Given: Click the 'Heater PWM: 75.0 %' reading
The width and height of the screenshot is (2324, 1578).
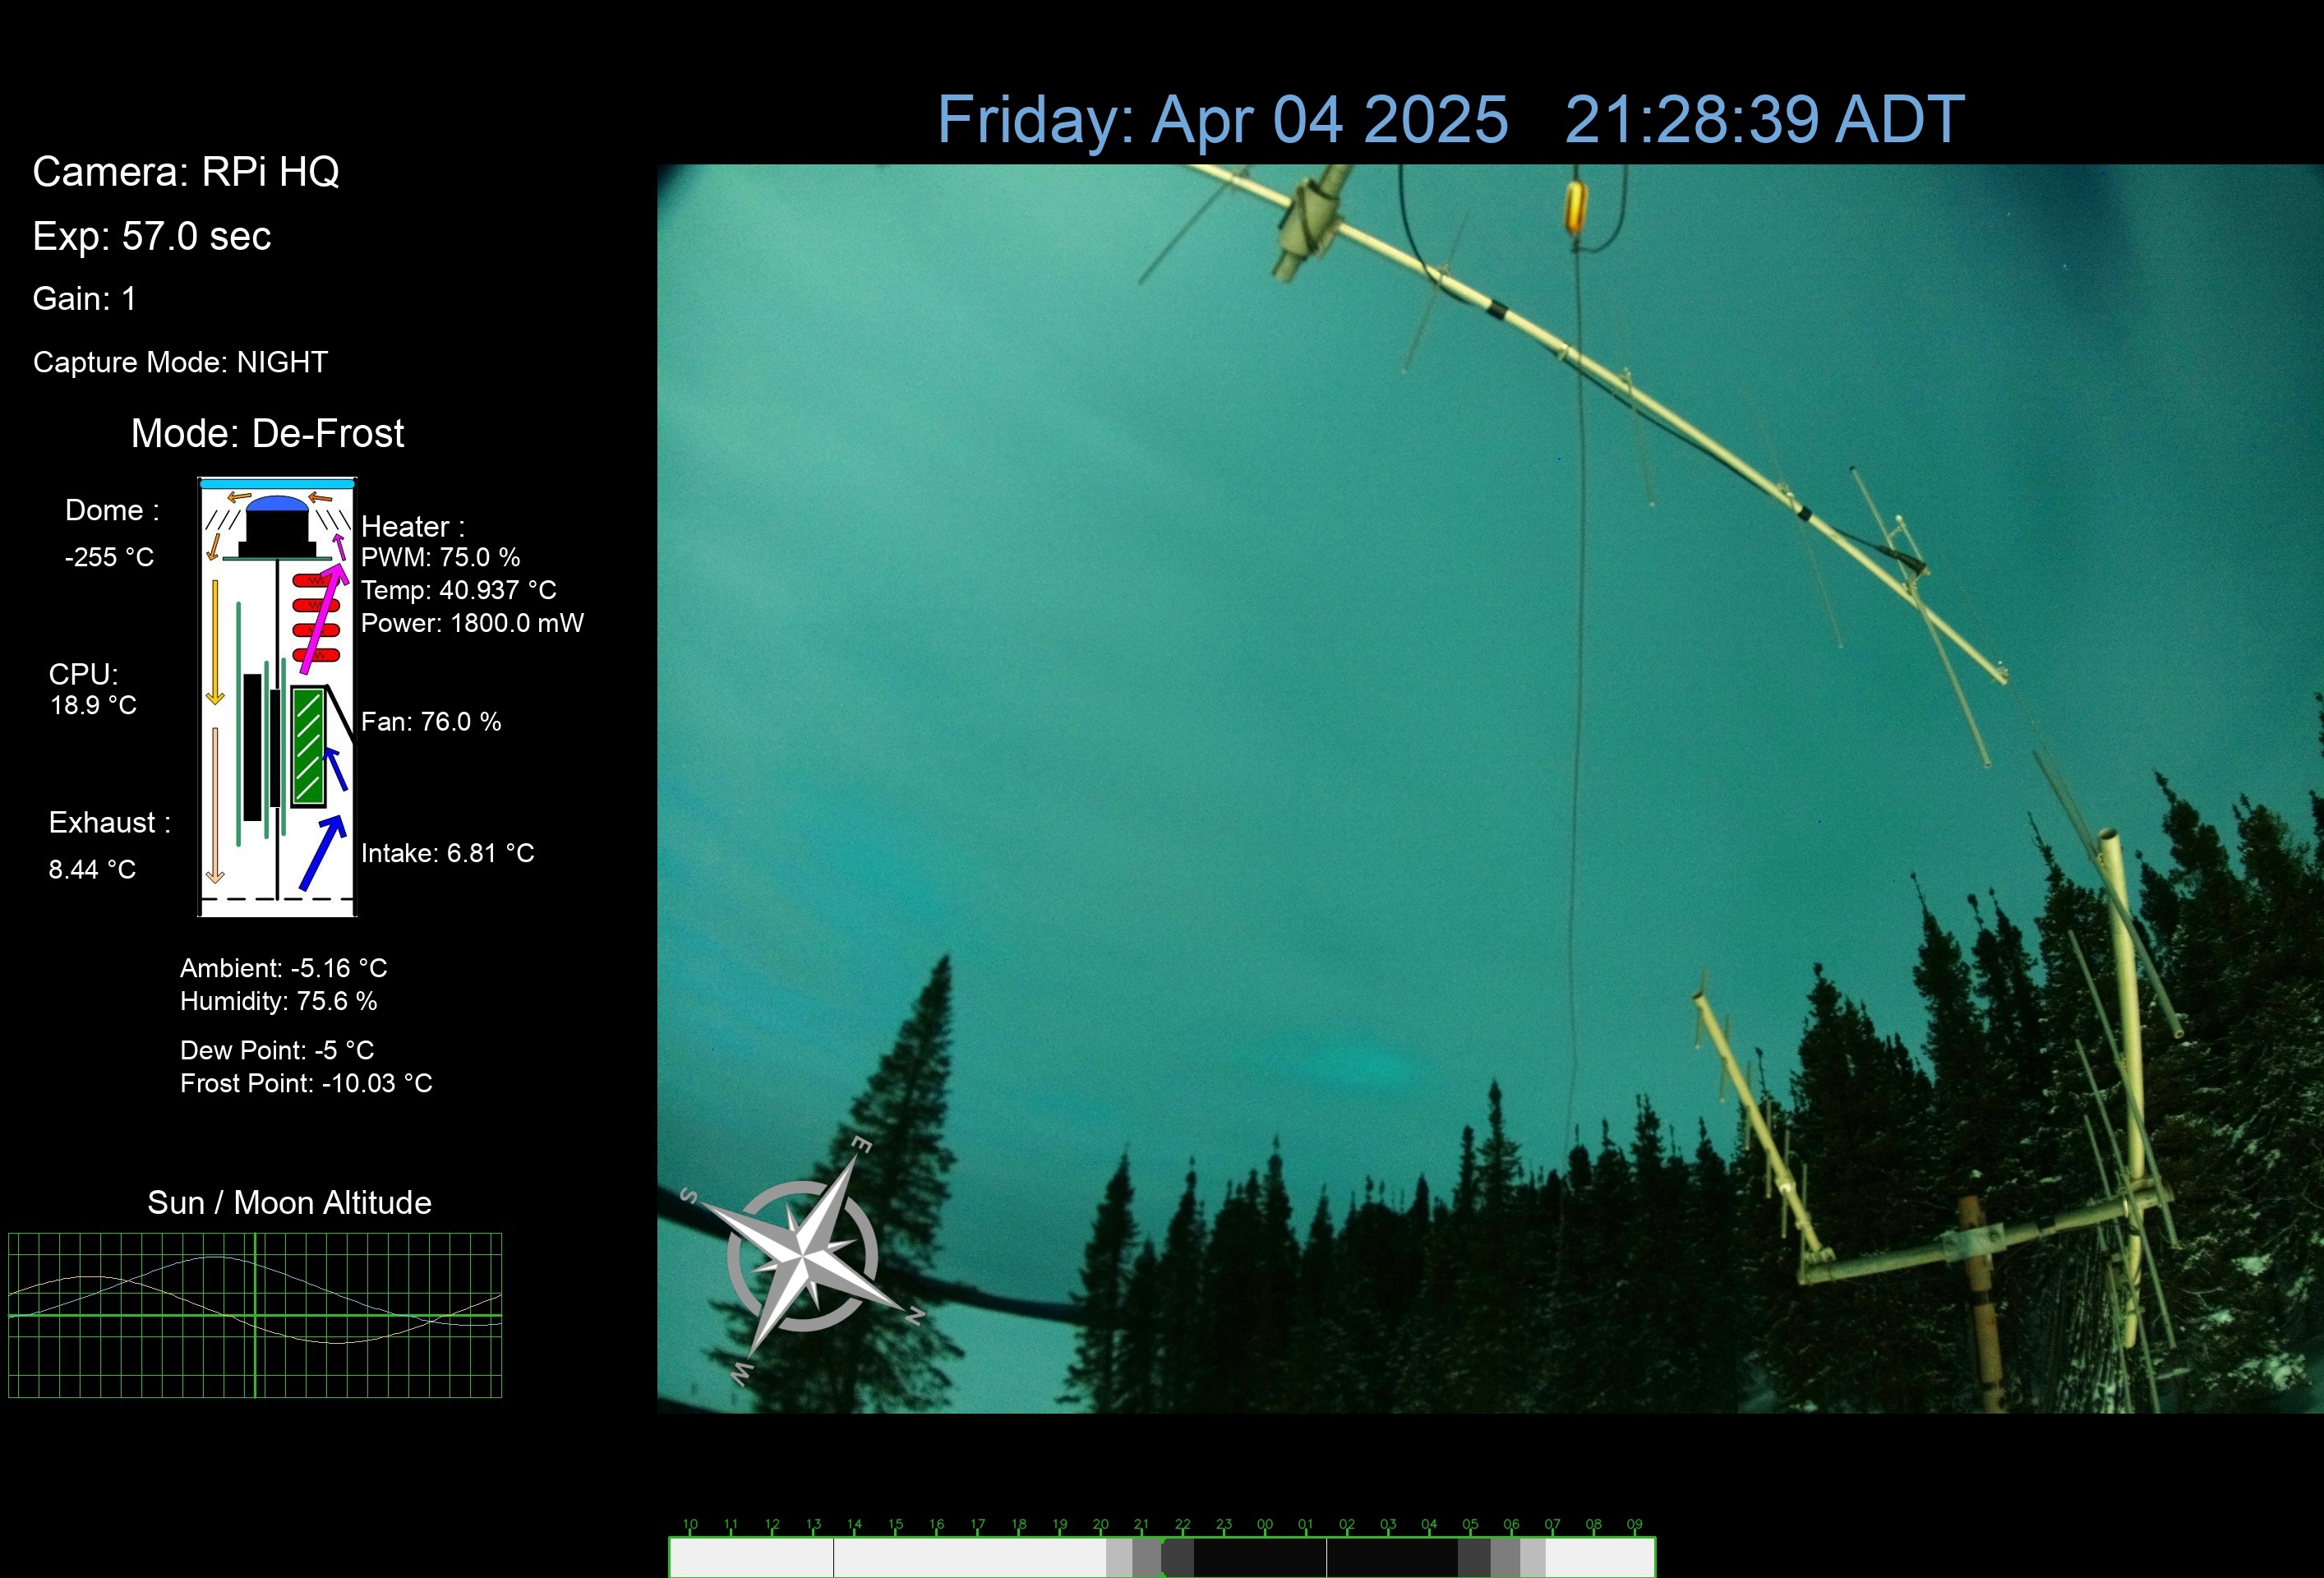Looking at the screenshot, I should (440, 557).
